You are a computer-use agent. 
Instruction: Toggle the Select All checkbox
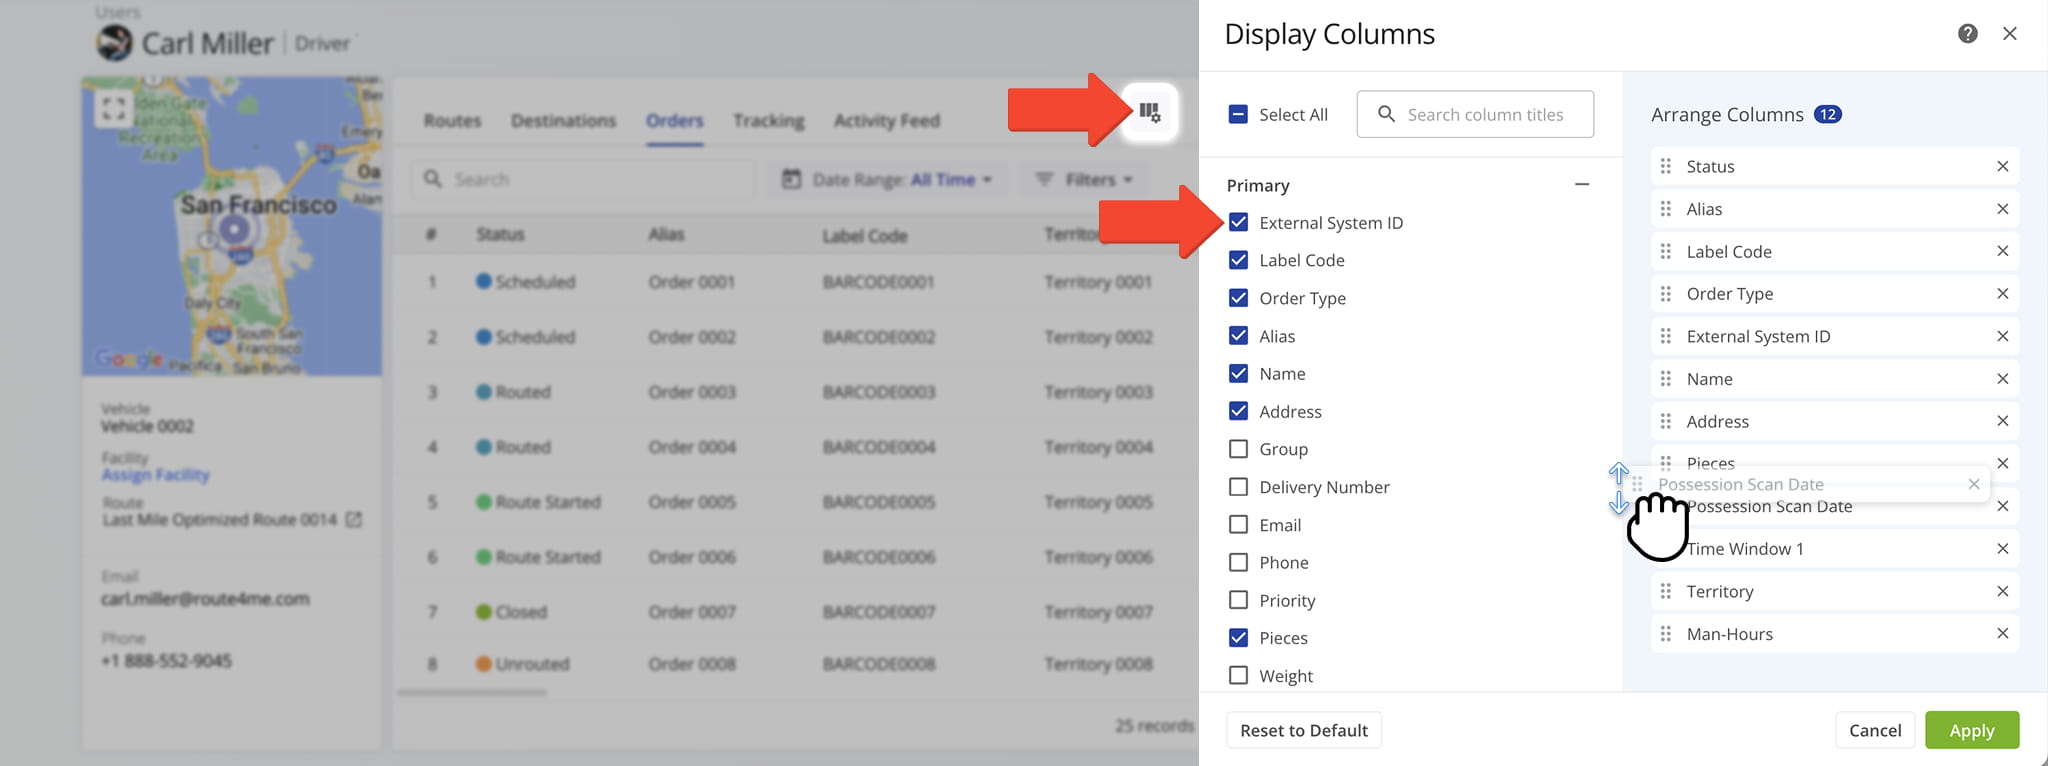pyautogui.click(x=1238, y=115)
